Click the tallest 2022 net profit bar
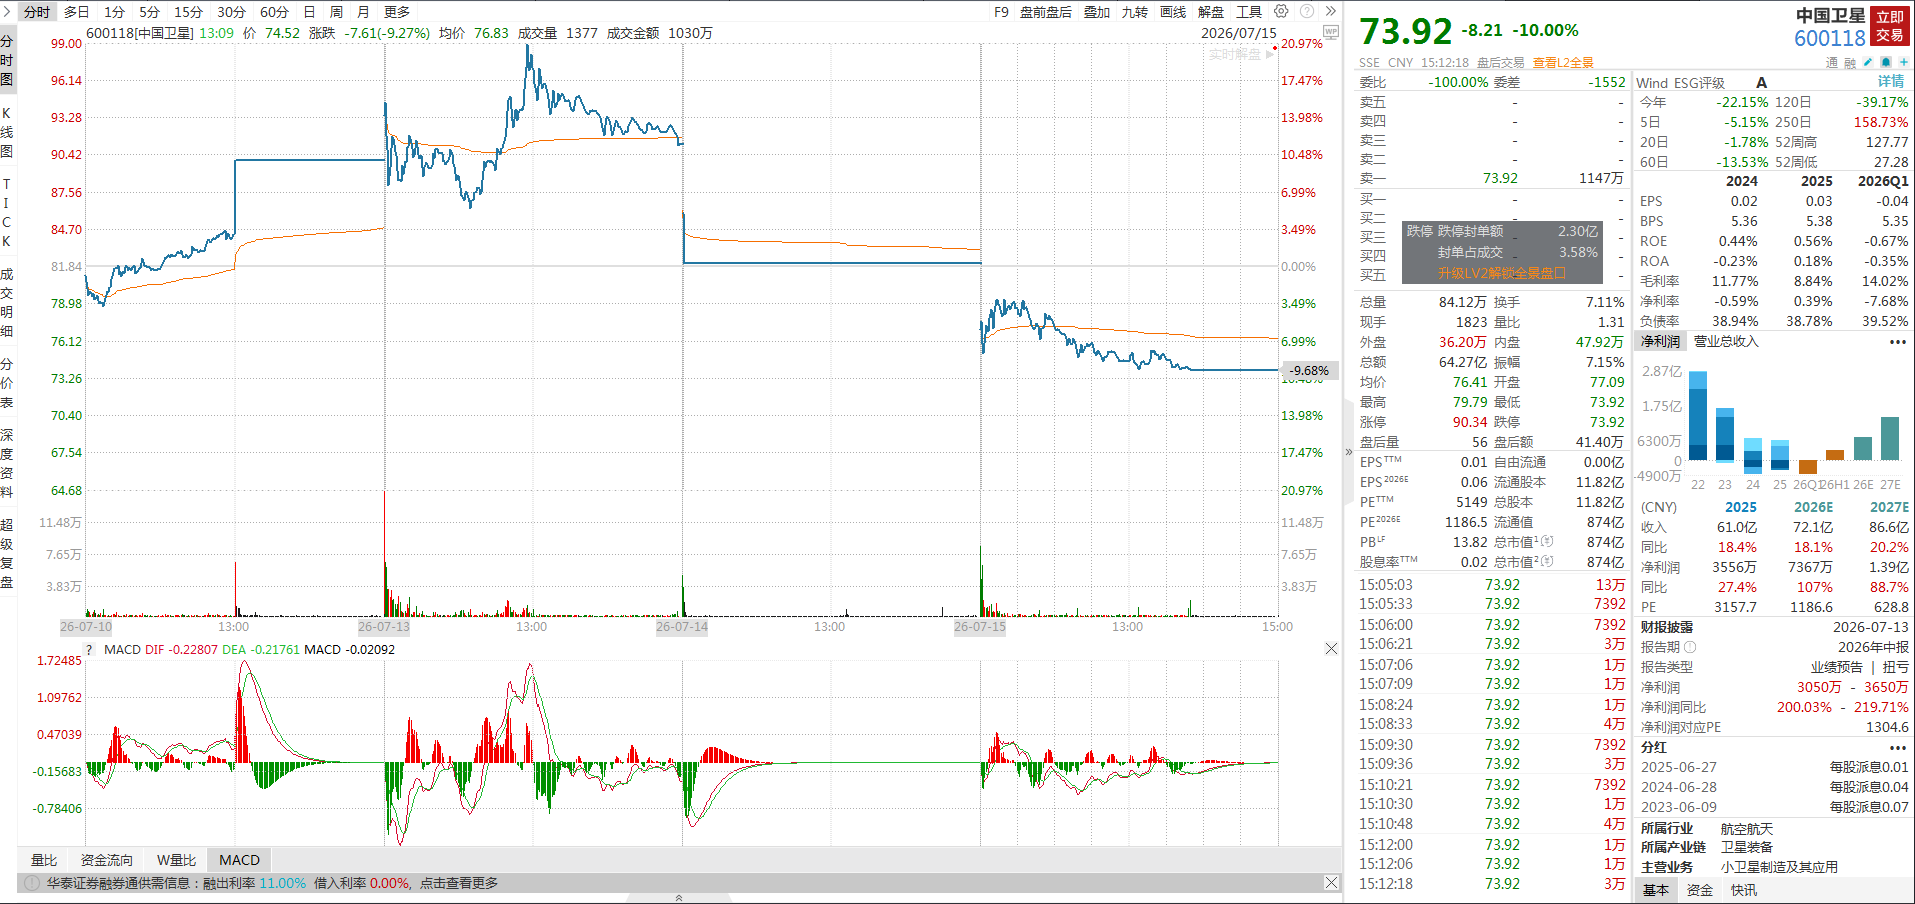Image resolution: width=1915 pixels, height=904 pixels. tap(1697, 416)
